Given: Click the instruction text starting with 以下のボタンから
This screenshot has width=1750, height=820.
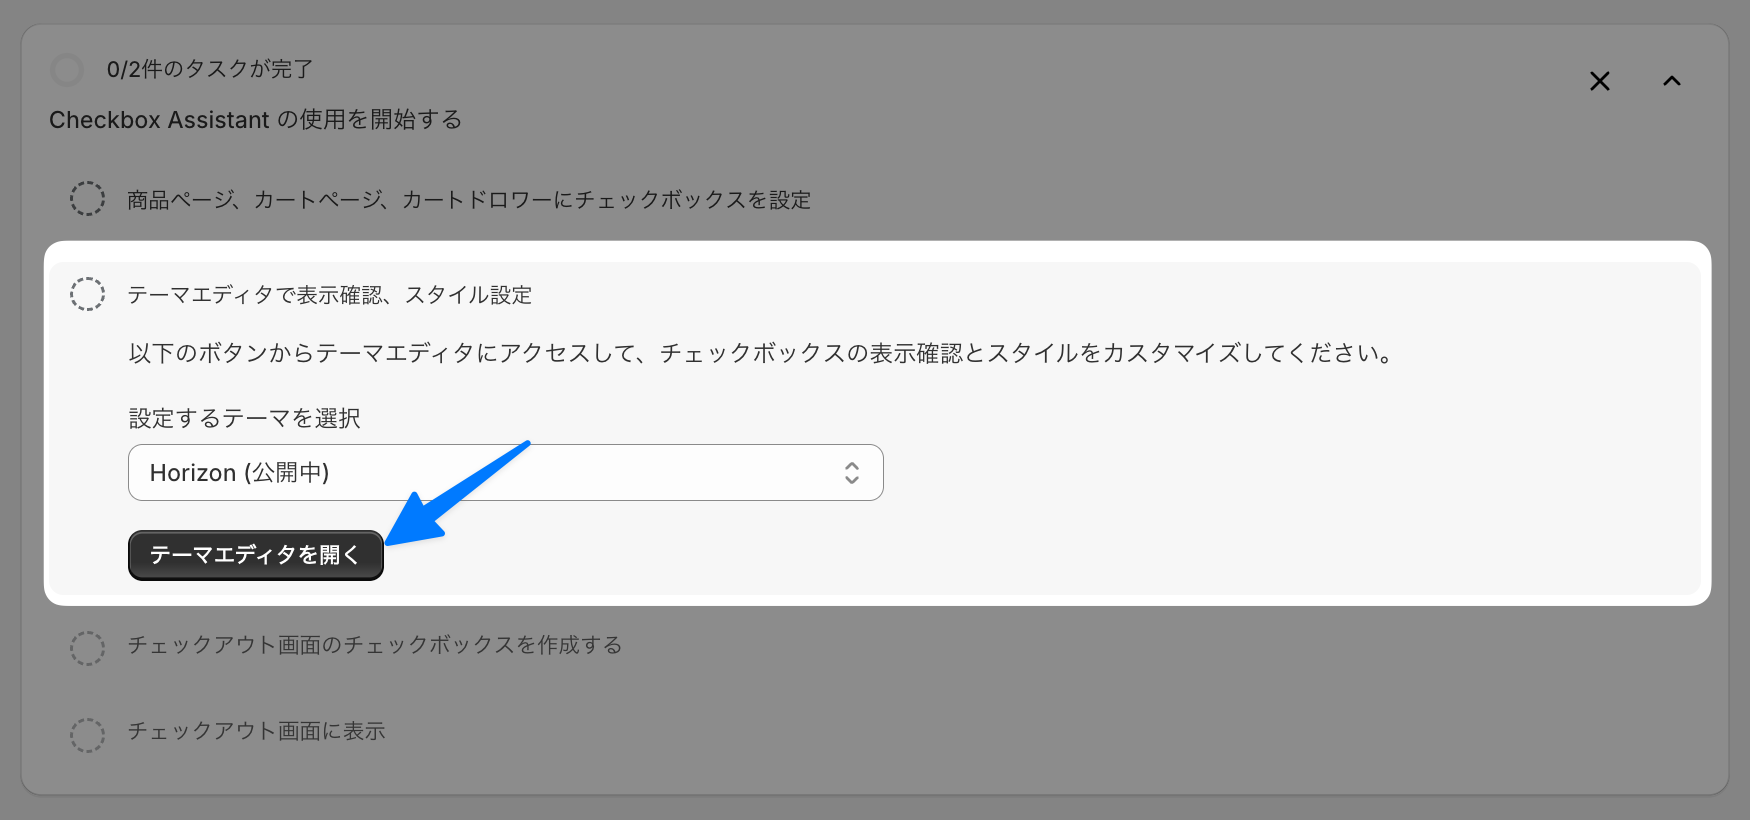Looking at the screenshot, I should pos(760,353).
